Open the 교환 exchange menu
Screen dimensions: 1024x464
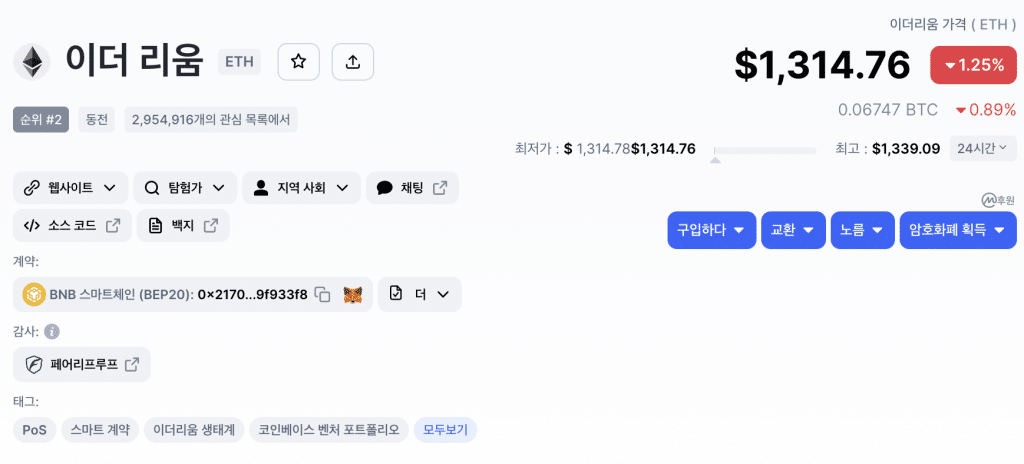coord(793,230)
